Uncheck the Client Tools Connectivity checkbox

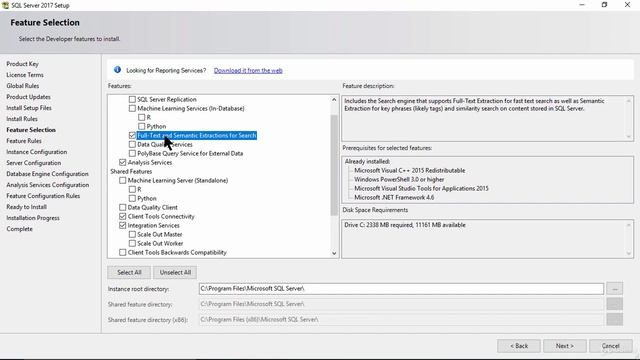(122, 216)
